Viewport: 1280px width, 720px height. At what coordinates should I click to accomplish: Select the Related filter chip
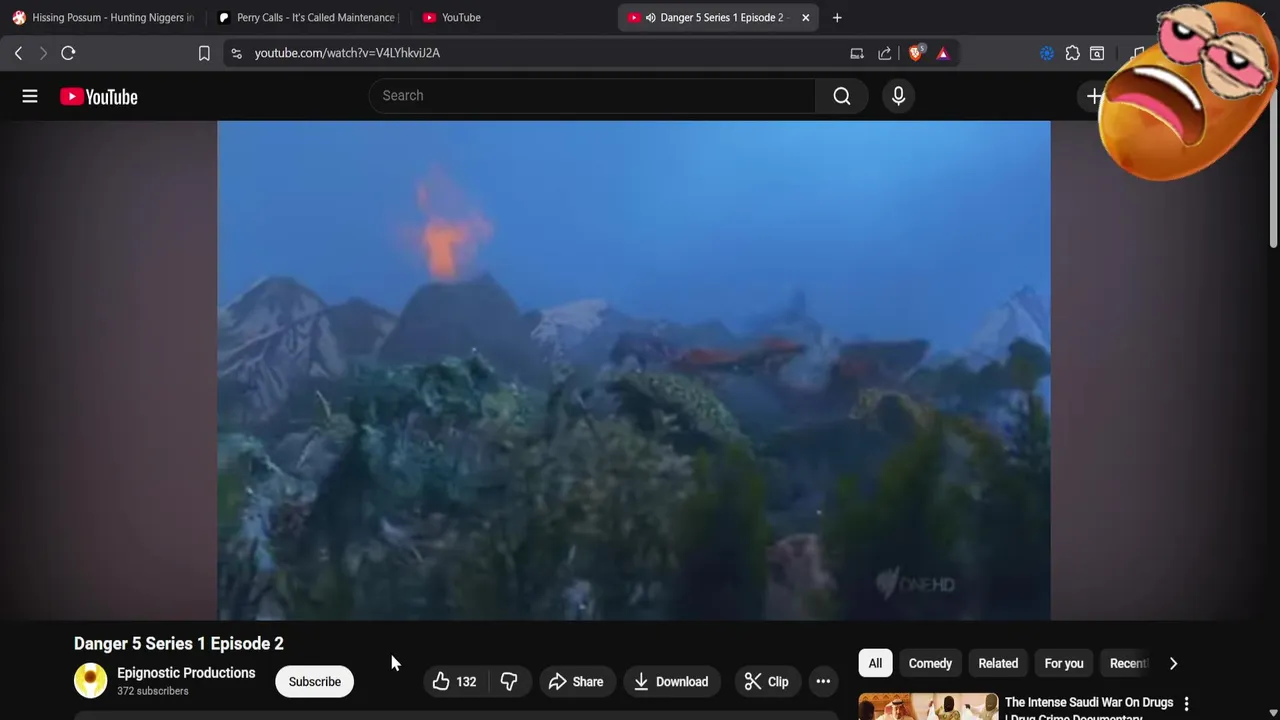tap(998, 663)
